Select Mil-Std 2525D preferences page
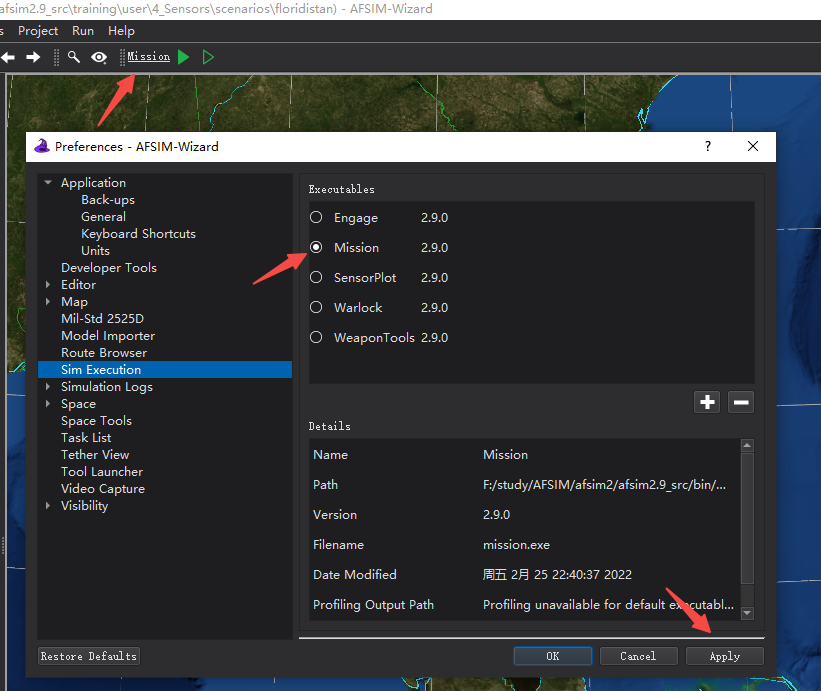The image size is (821, 691). [102, 318]
